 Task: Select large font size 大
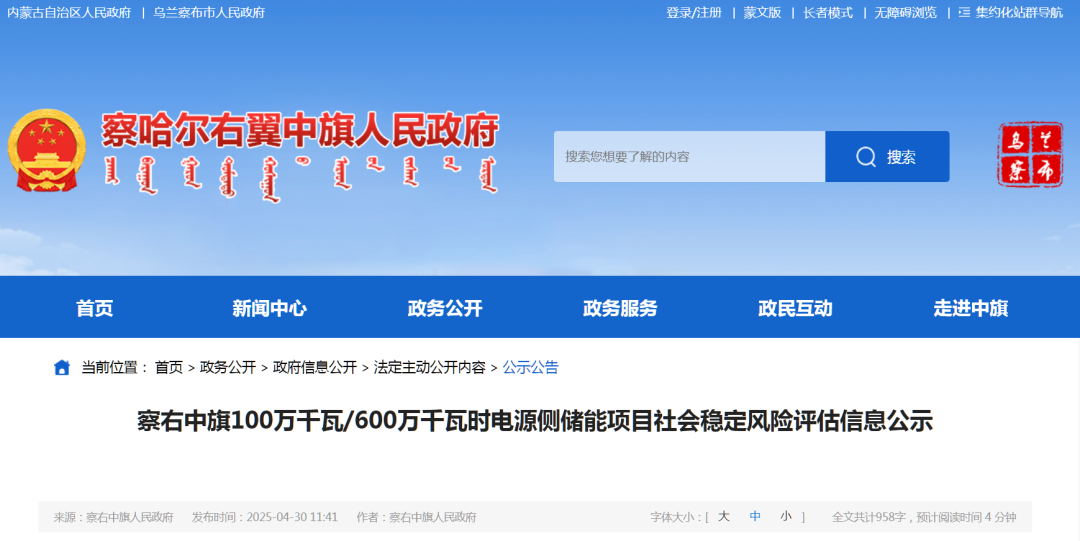tap(723, 517)
